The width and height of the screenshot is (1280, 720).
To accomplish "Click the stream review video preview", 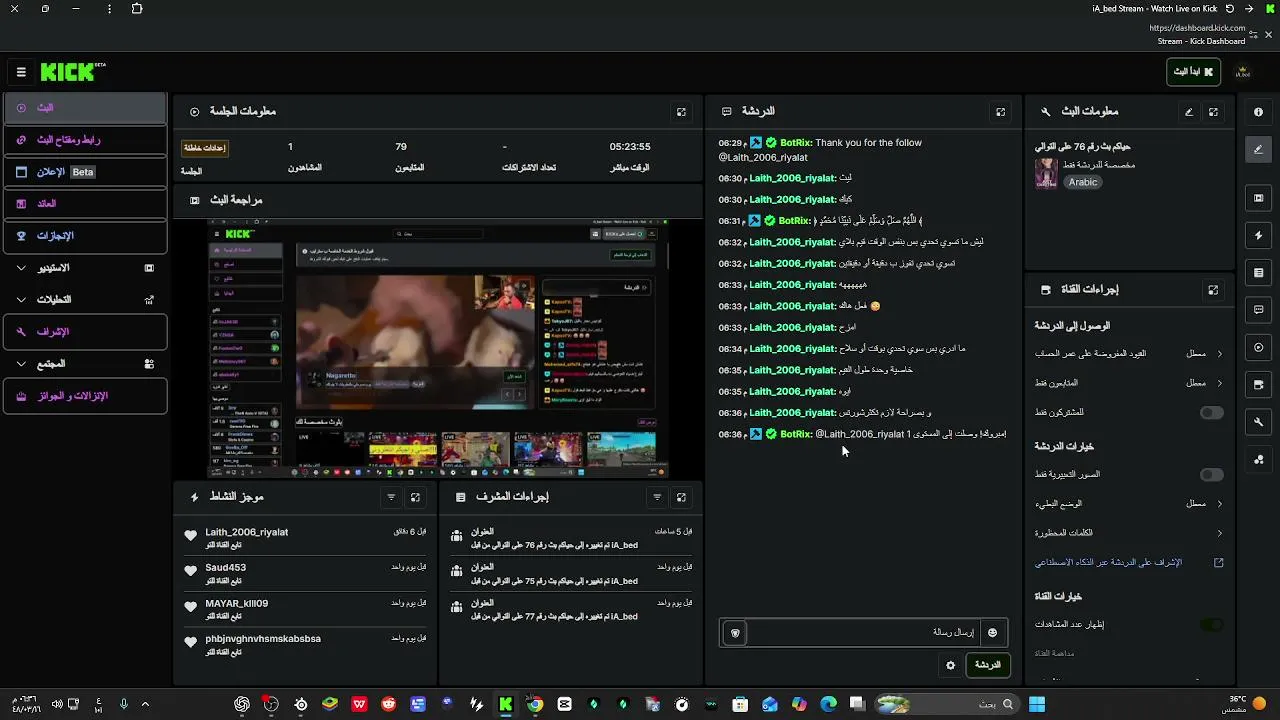I will [x=438, y=349].
